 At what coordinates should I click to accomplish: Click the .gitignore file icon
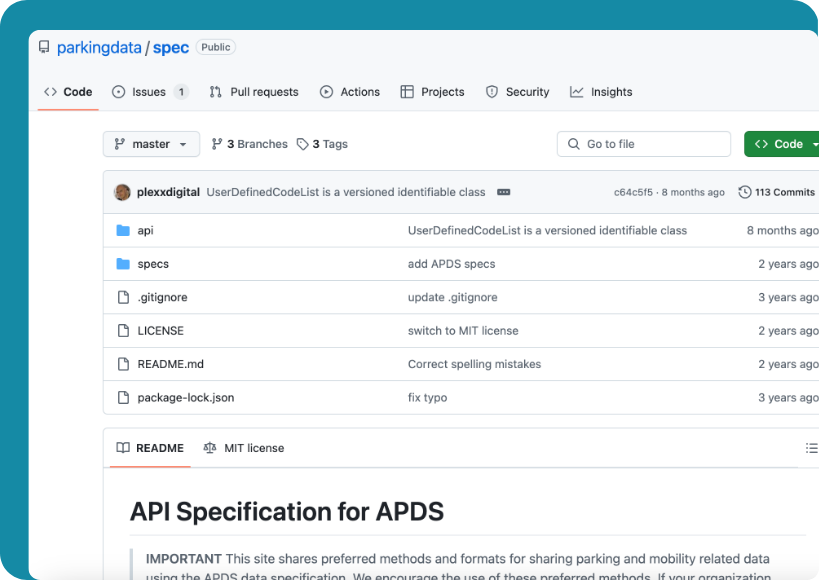[123, 297]
